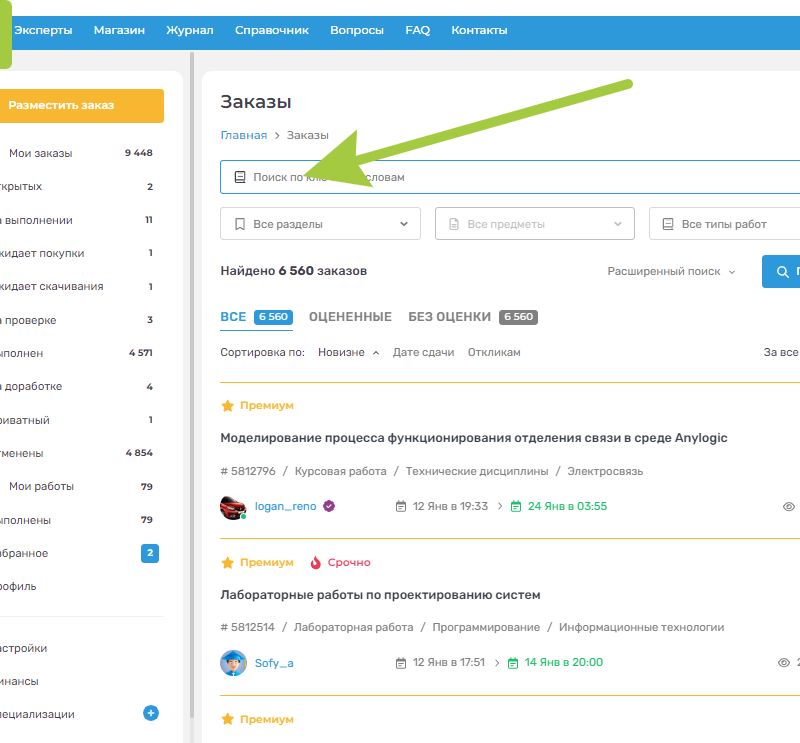Screen dimensions: 800x743
Task: Open Магазин in the top menu
Action: 119,30
